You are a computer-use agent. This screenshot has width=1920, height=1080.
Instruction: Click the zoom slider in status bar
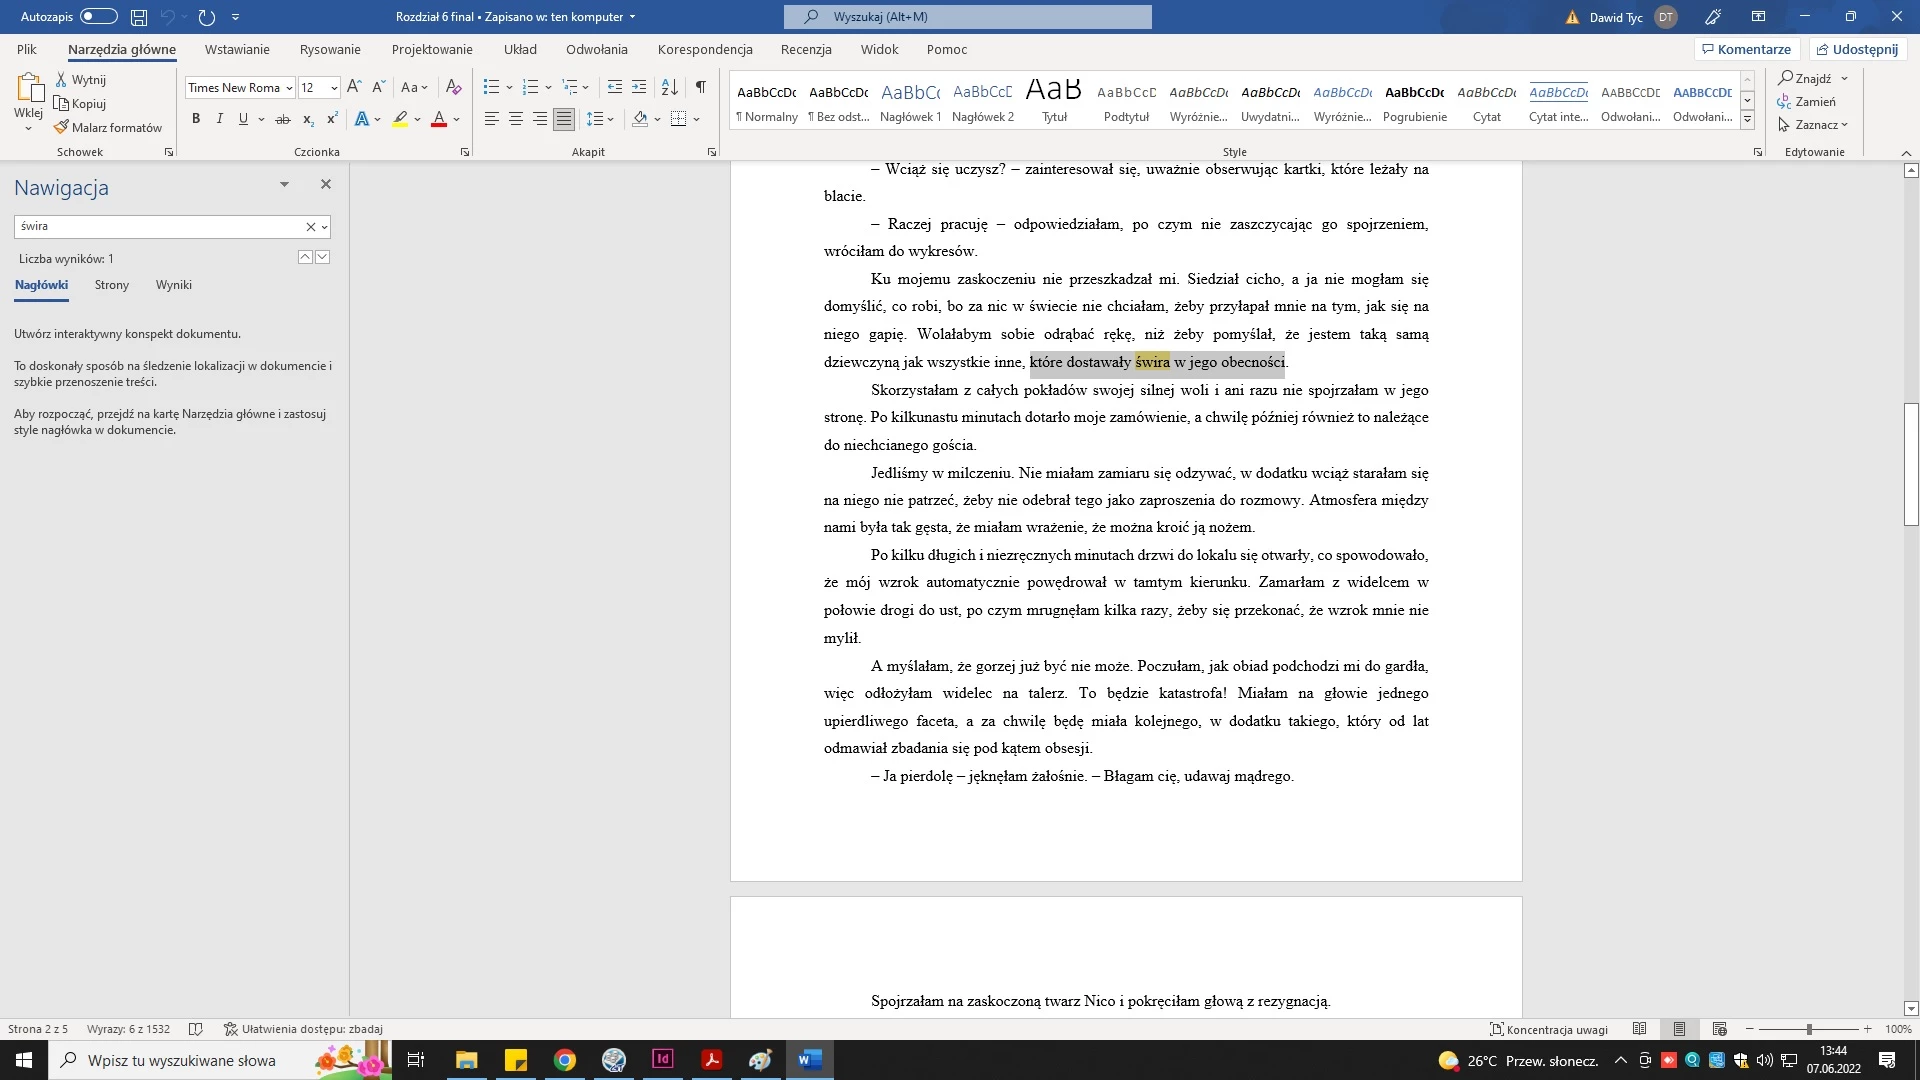(1808, 1029)
